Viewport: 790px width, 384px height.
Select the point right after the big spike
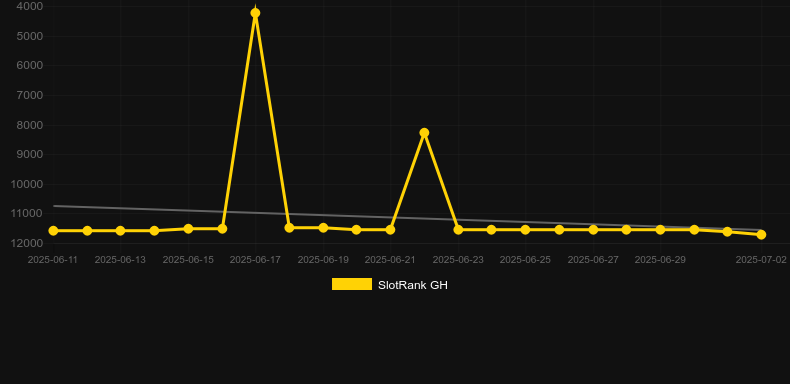click(x=289, y=228)
